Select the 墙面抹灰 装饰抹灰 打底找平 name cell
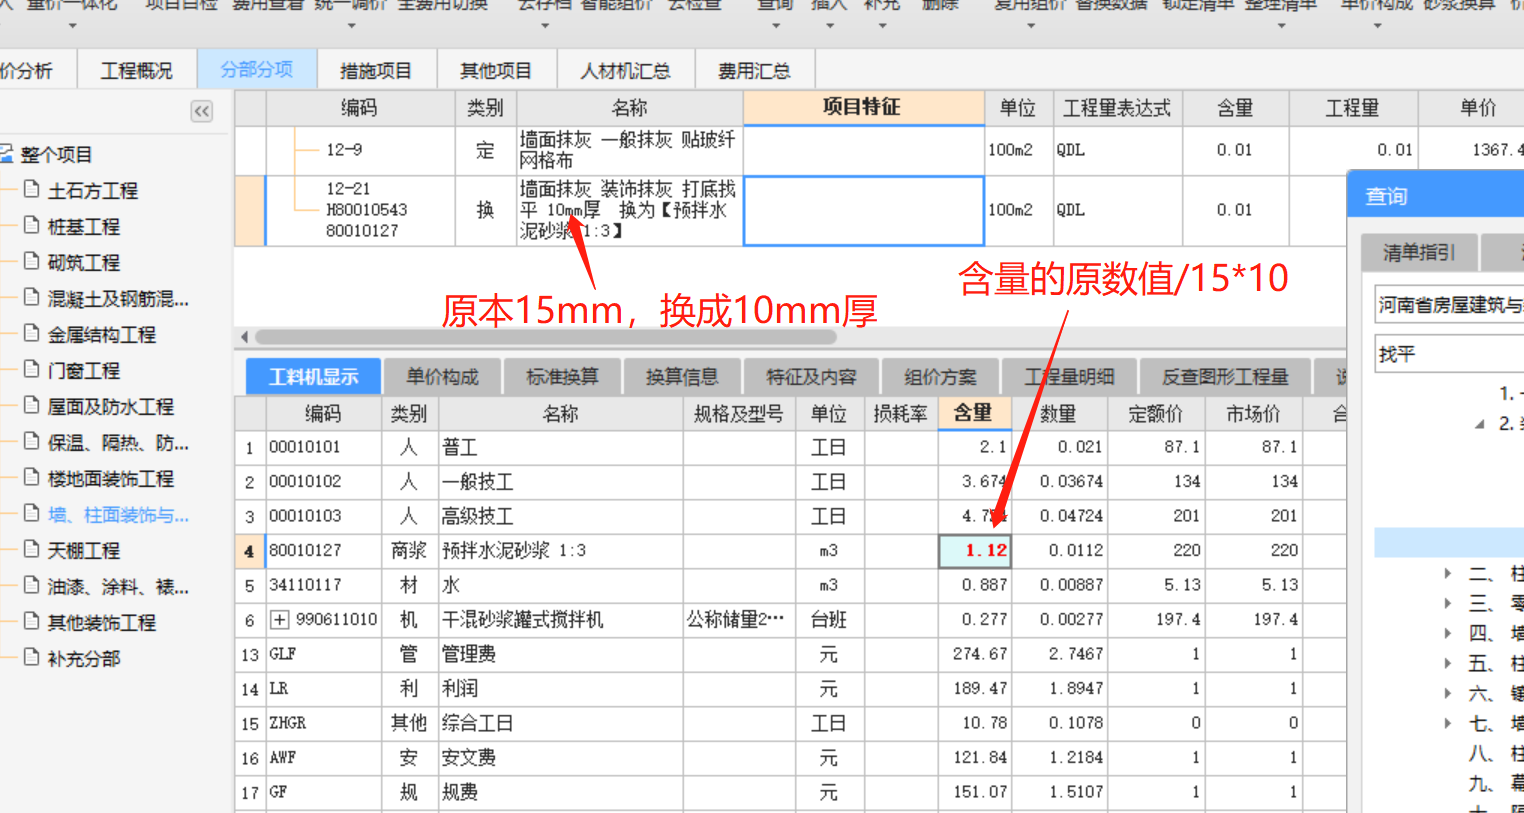The width and height of the screenshot is (1524, 813). [629, 210]
